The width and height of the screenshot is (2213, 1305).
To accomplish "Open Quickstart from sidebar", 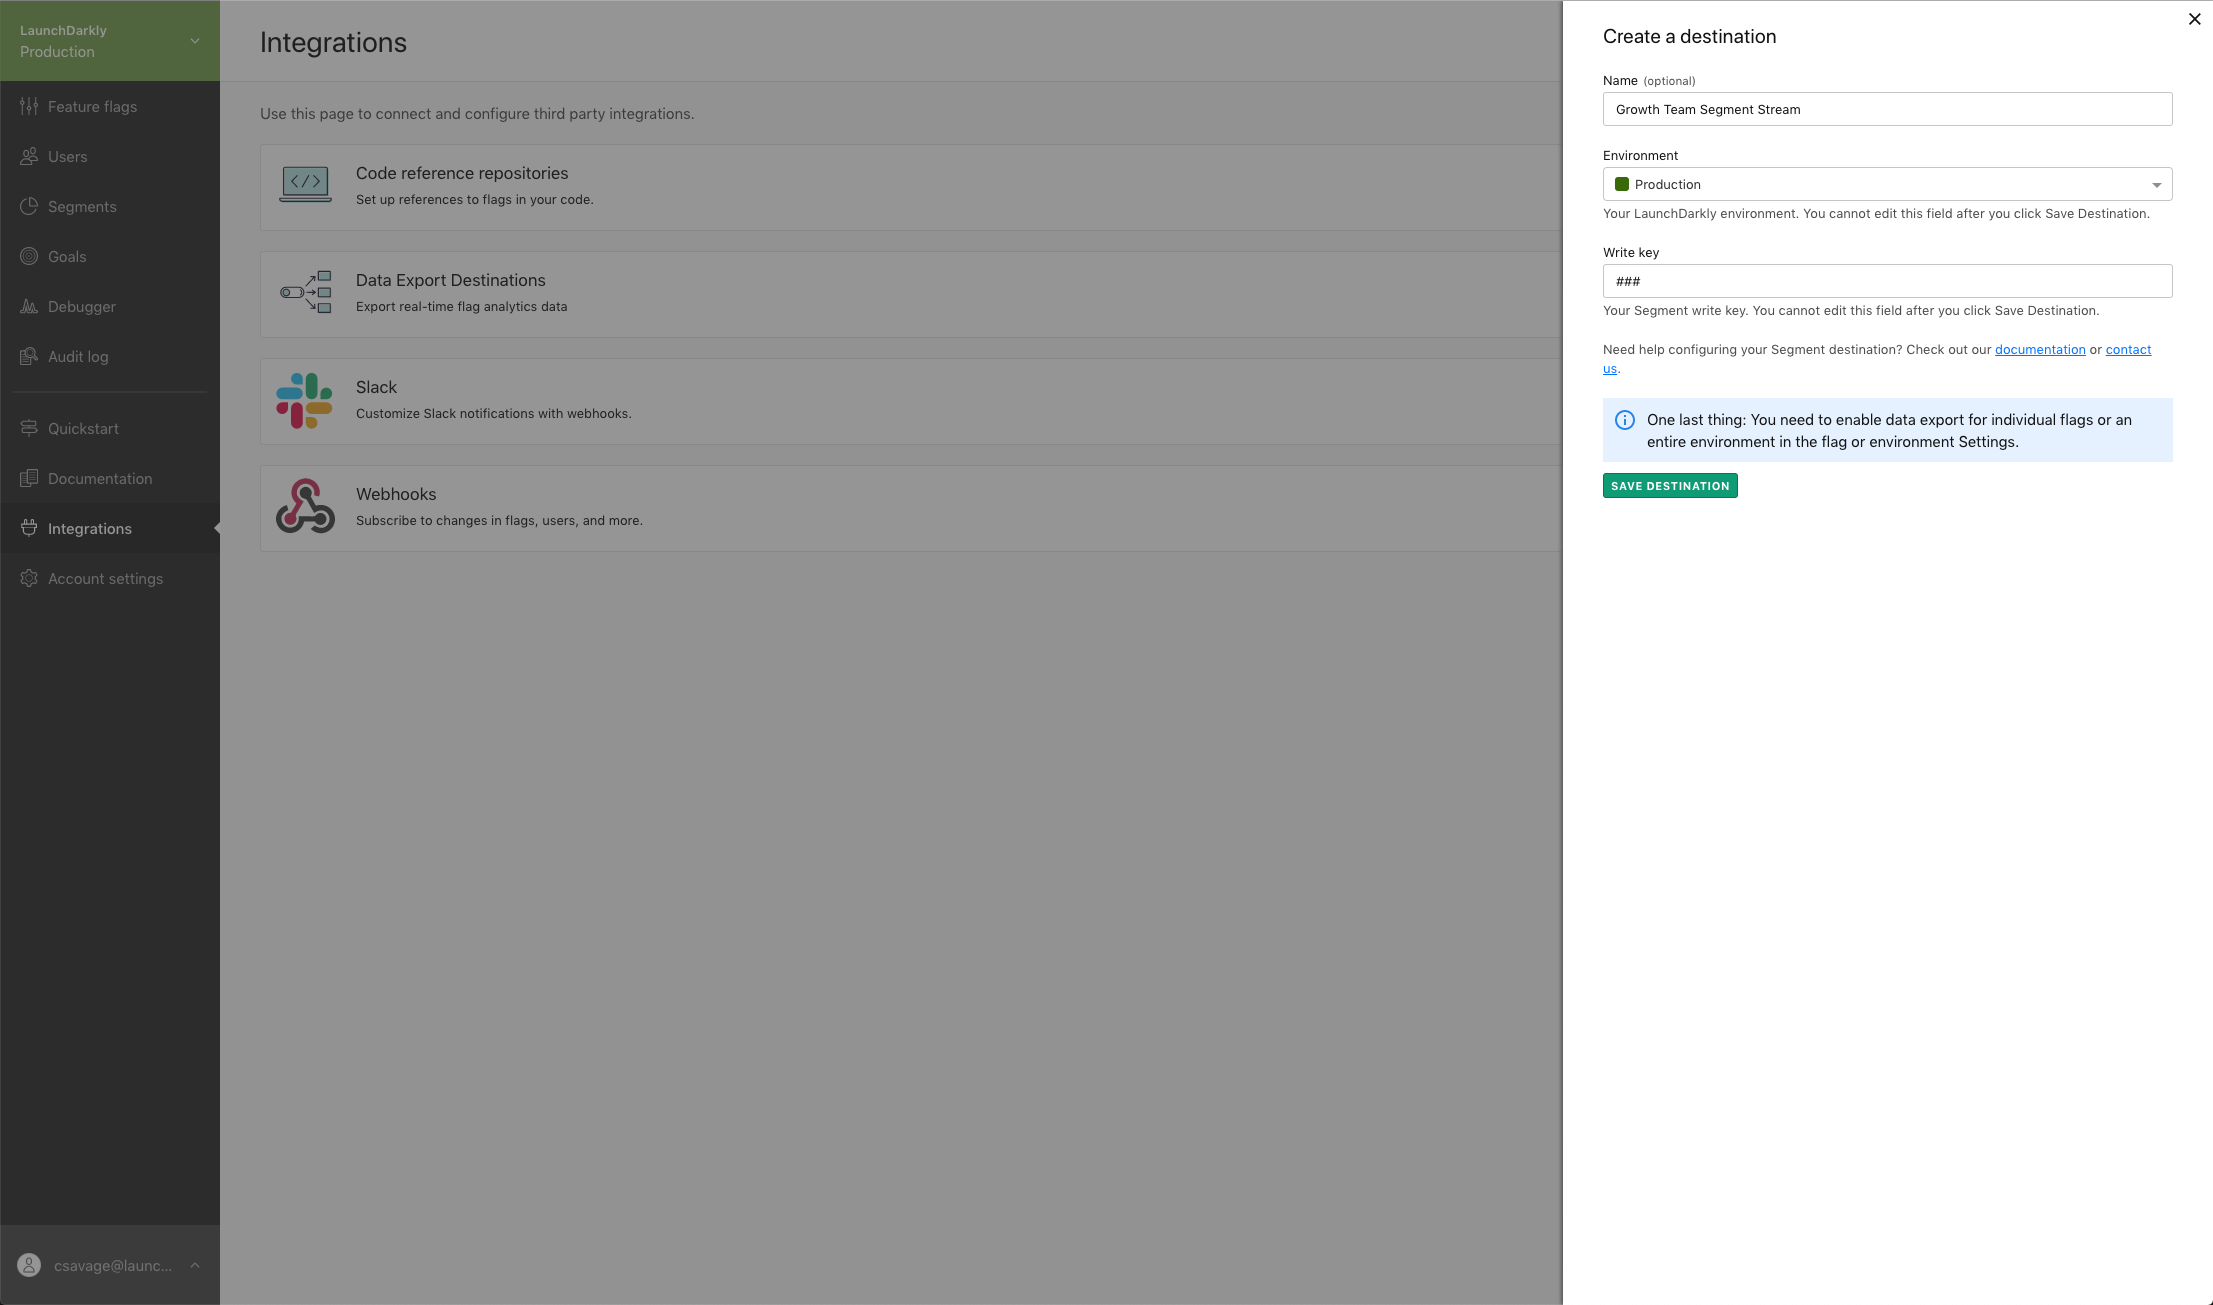I will click(x=110, y=428).
